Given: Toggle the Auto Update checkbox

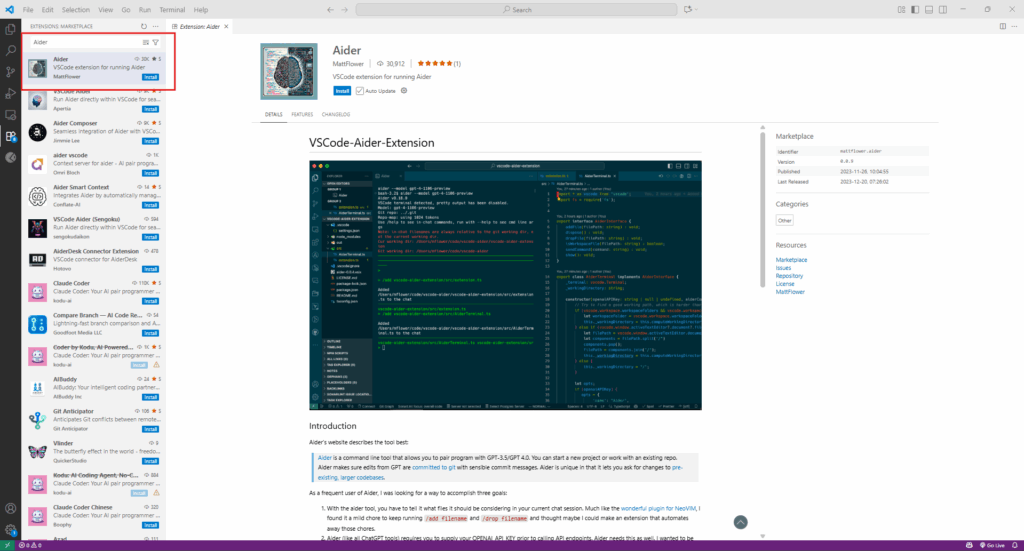Looking at the screenshot, I should (x=359, y=90).
